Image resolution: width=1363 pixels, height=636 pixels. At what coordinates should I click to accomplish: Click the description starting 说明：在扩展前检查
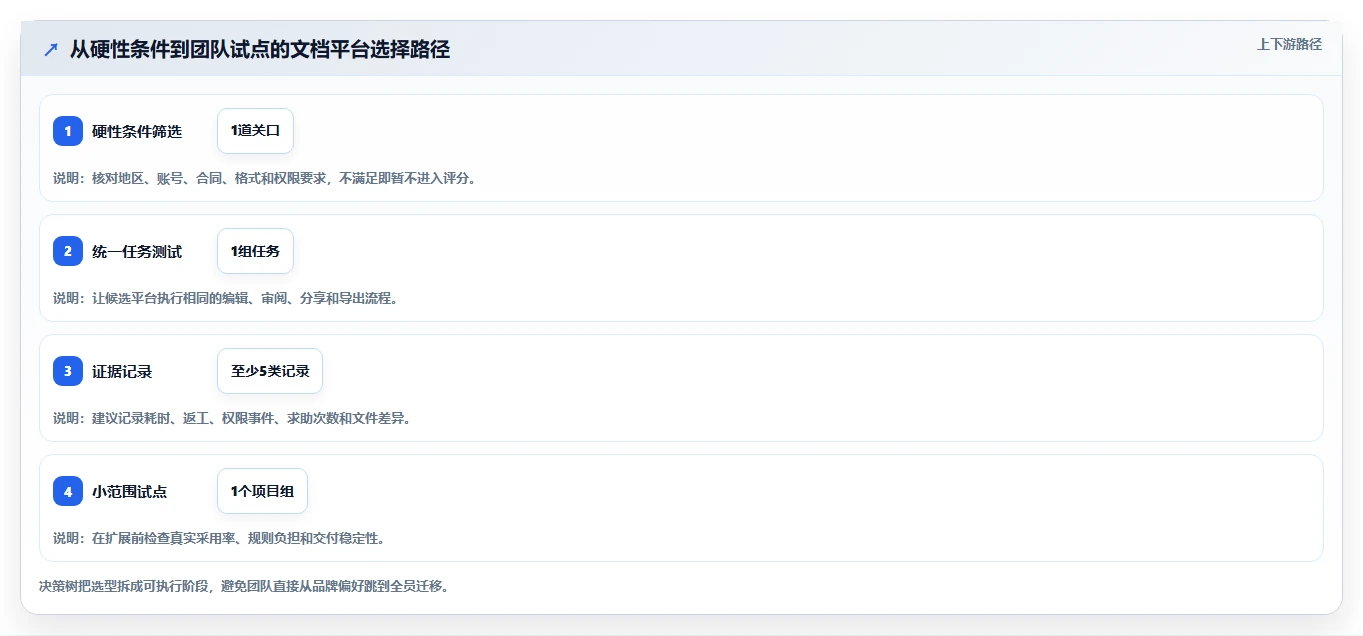pos(220,538)
